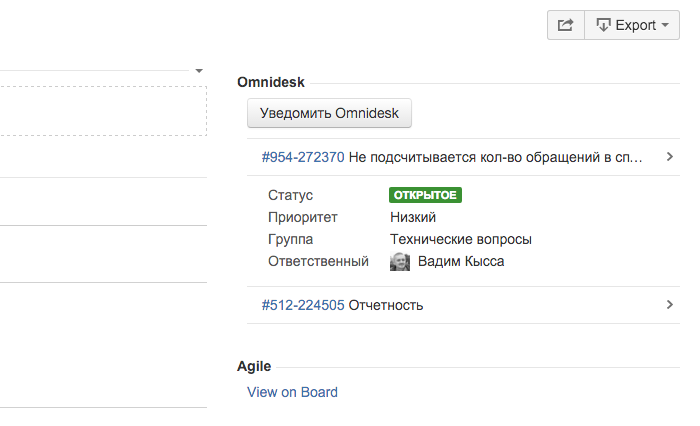Screen dimensions: 700x426
Task: Click the small dropdown arrow above dashed box
Action: coord(199,71)
